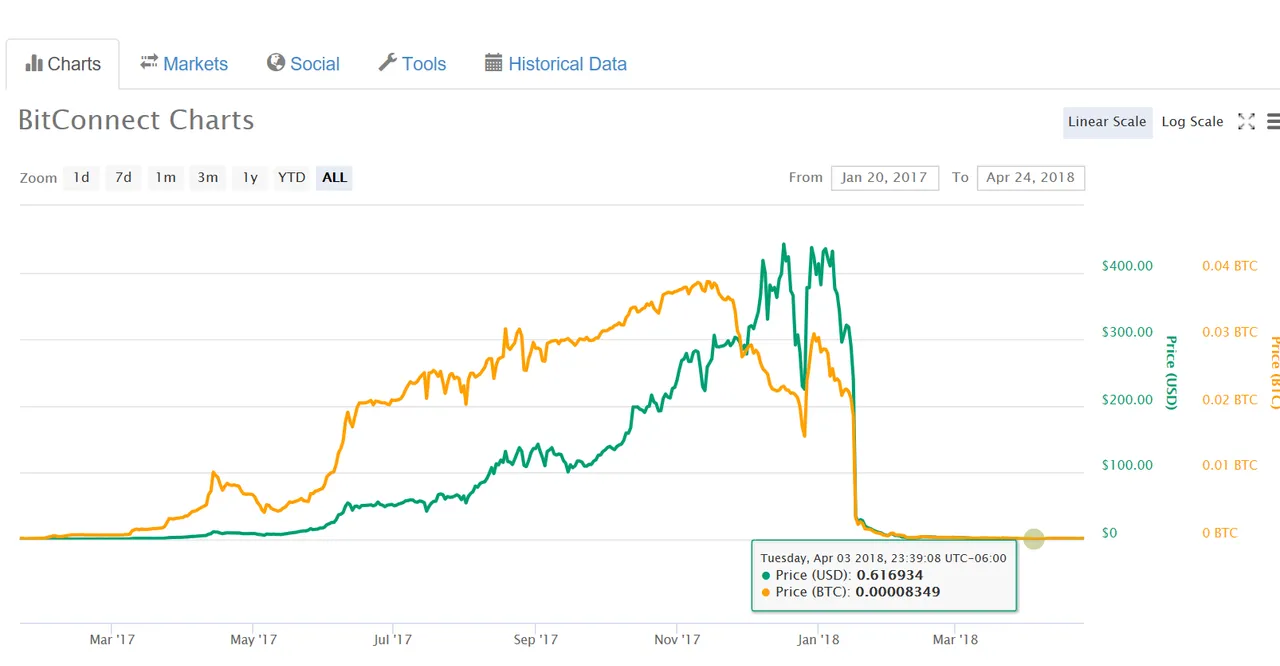Click the globe icon beside Social
Screen dimensions: 1280x666
[x=276, y=63]
